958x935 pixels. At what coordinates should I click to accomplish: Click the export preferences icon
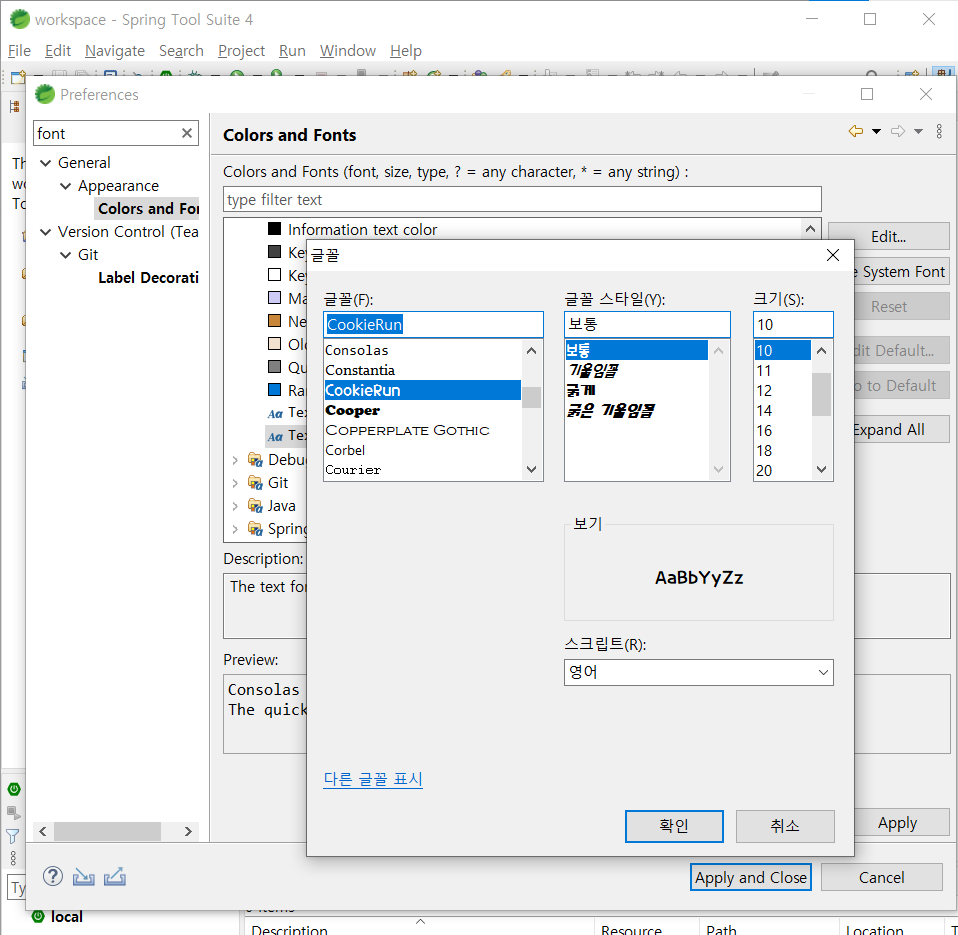(115, 877)
